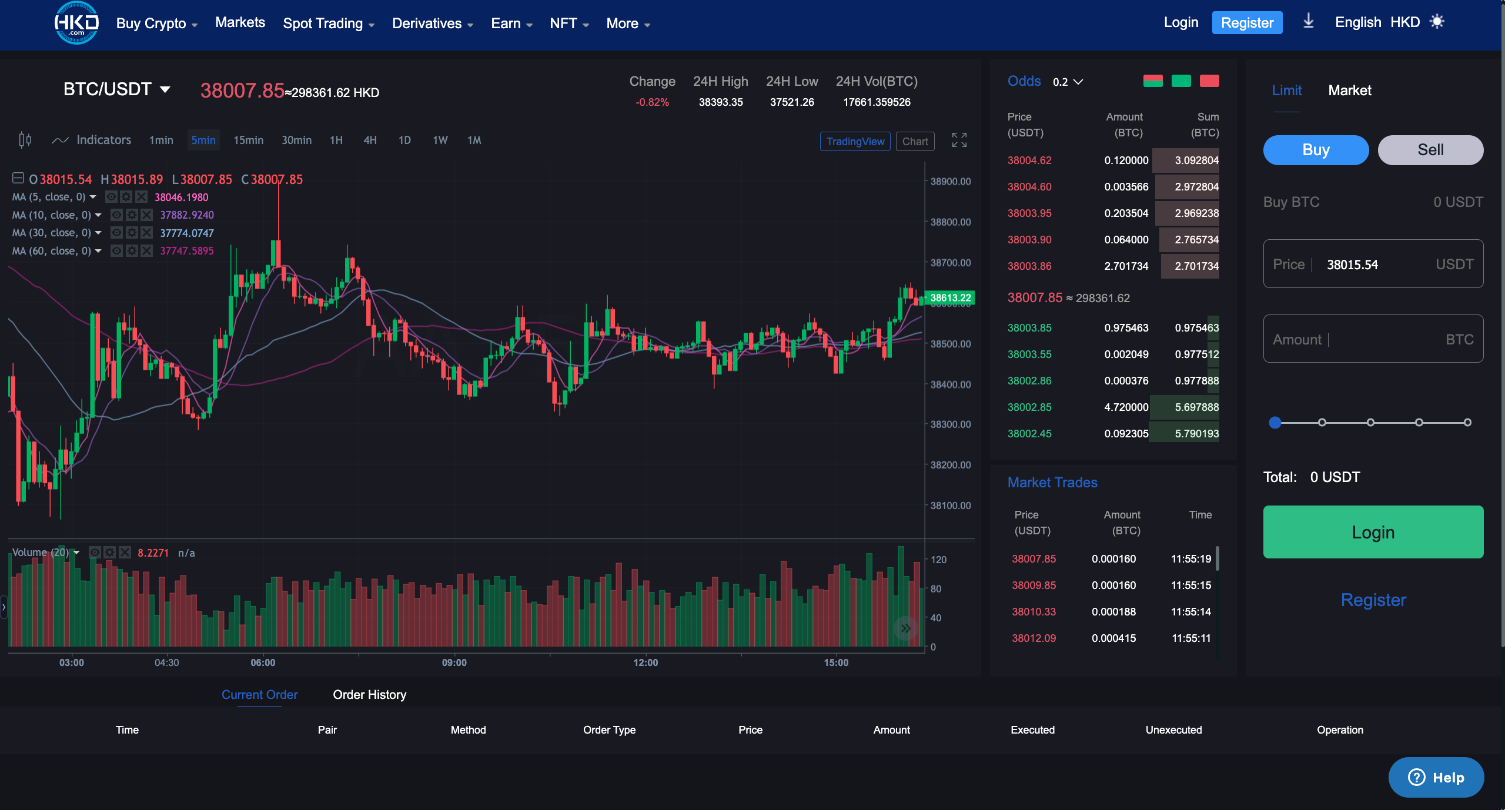Viewport: 1505px width, 810px height.
Task: Toggle visibility eye of MA 5
Action: click(x=112, y=197)
